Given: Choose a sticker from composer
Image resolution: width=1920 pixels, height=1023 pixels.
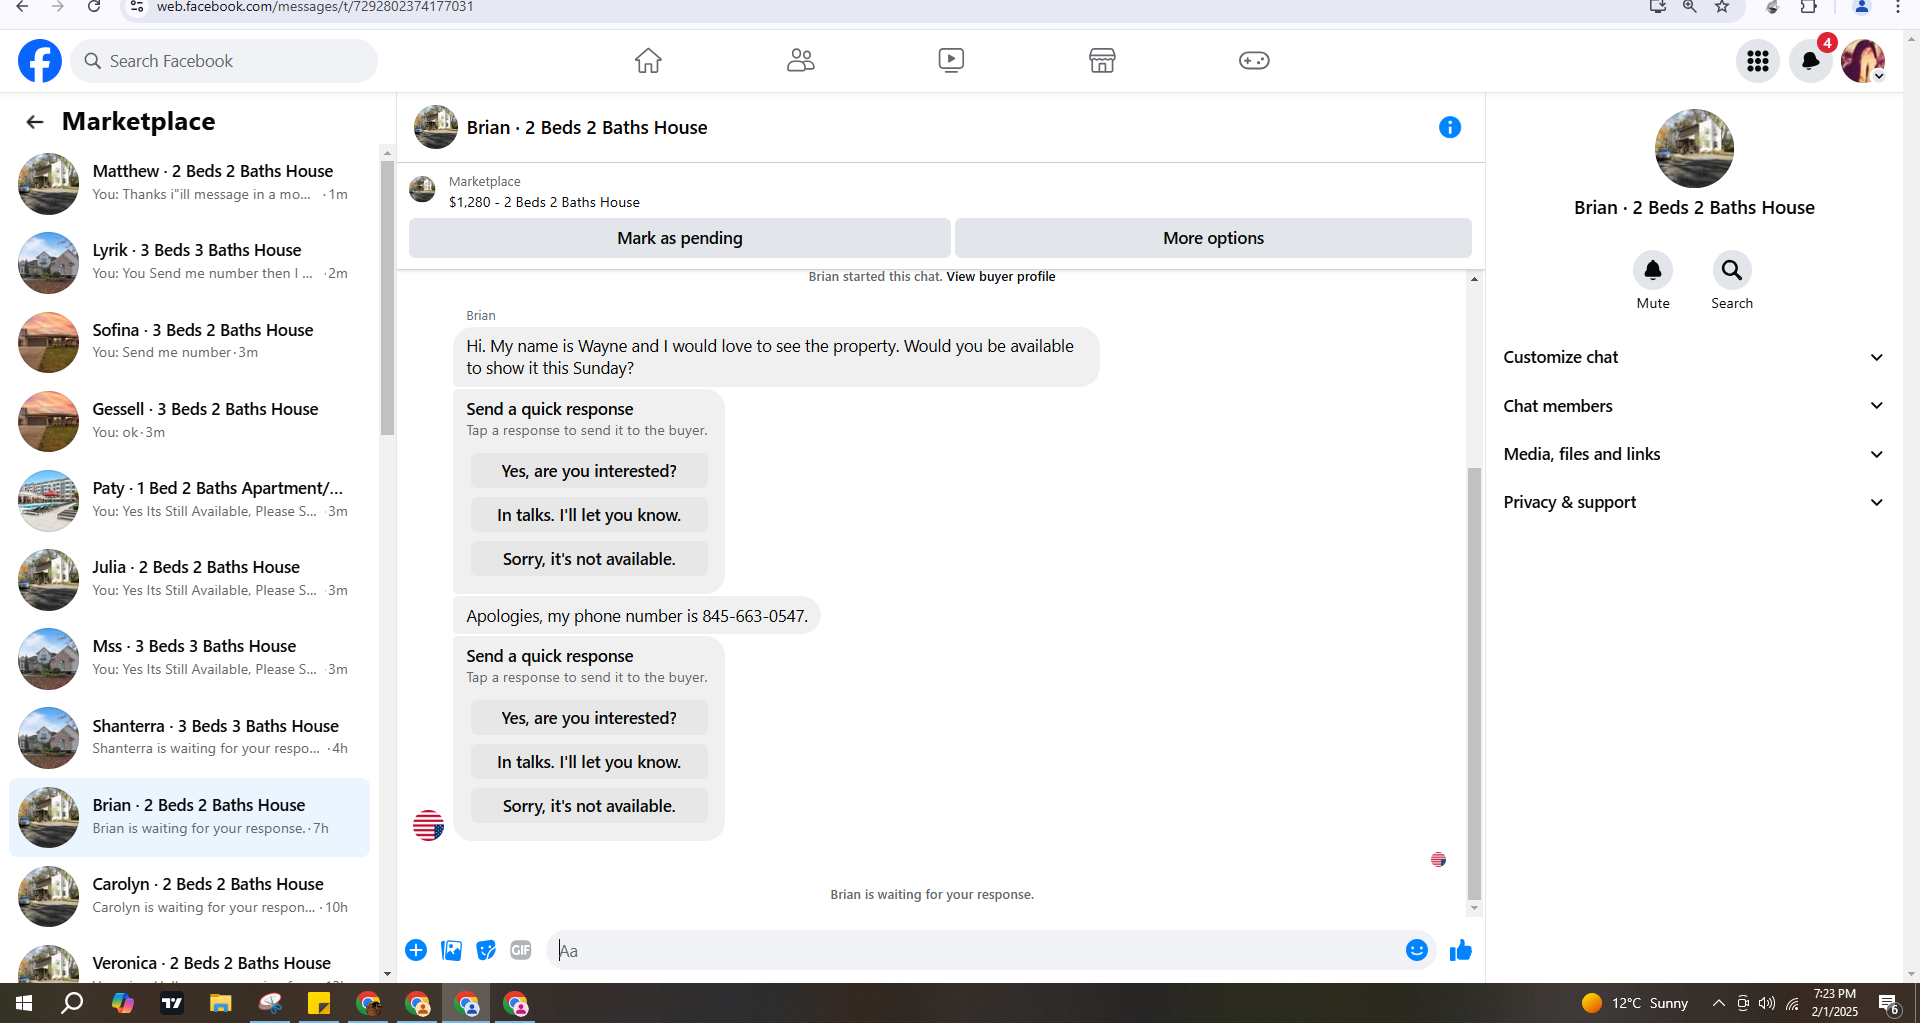Looking at the screenshot, I should click(x=486, y=950).
